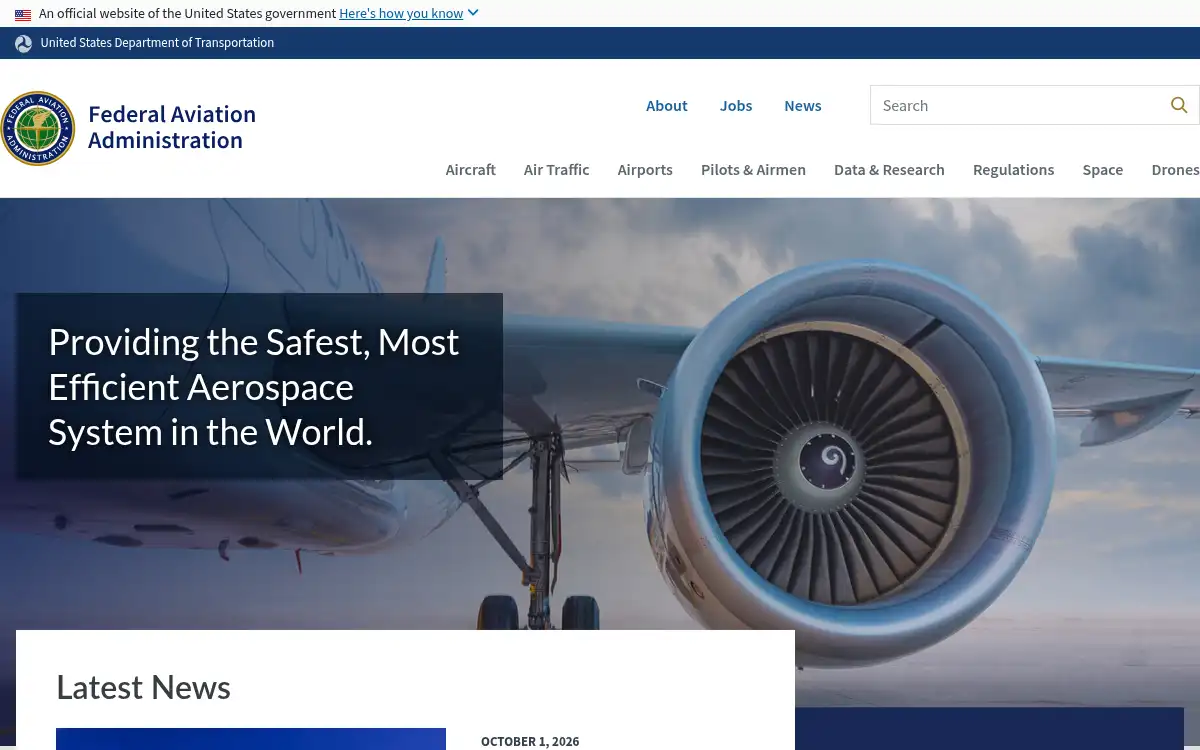Open the Regulations menu
The image size is (1200, 750).
click(1013, 170)
